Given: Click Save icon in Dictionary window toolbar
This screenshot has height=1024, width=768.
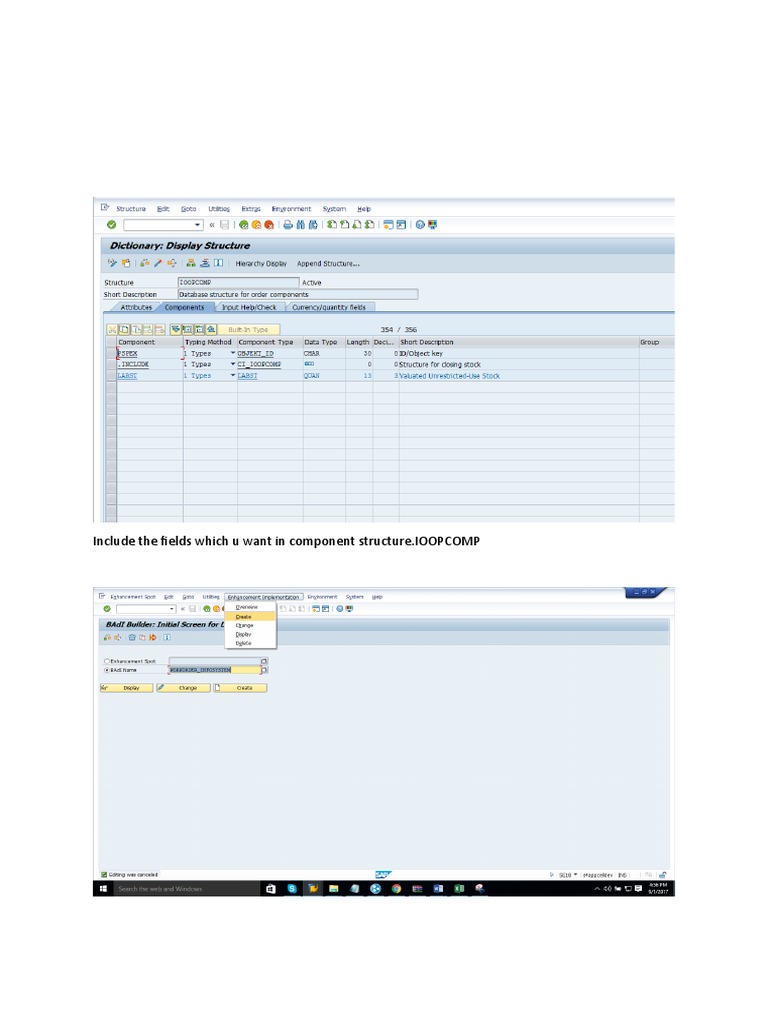Looking at the screenshot, I should coord(224,225).
